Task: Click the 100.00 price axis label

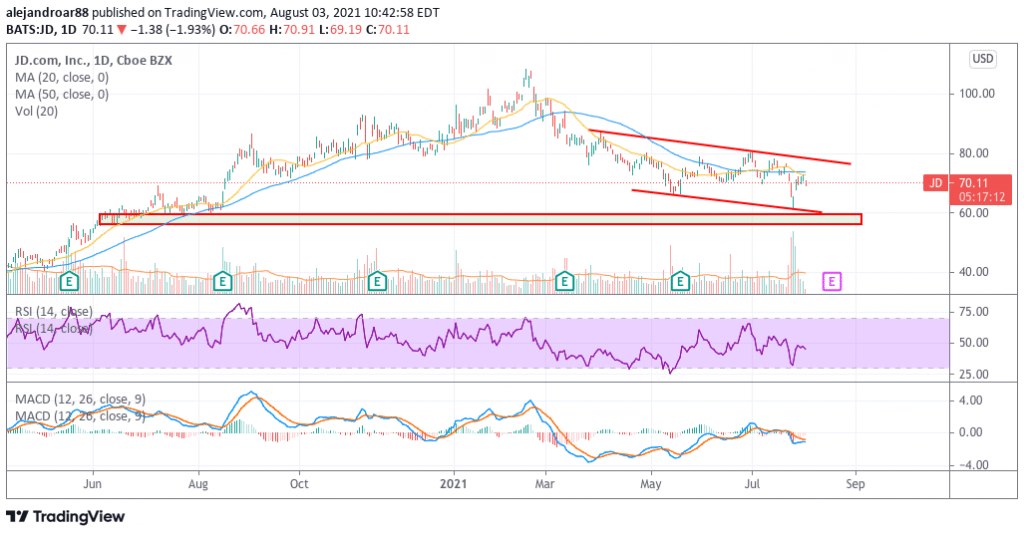Action: coord(976,93)
